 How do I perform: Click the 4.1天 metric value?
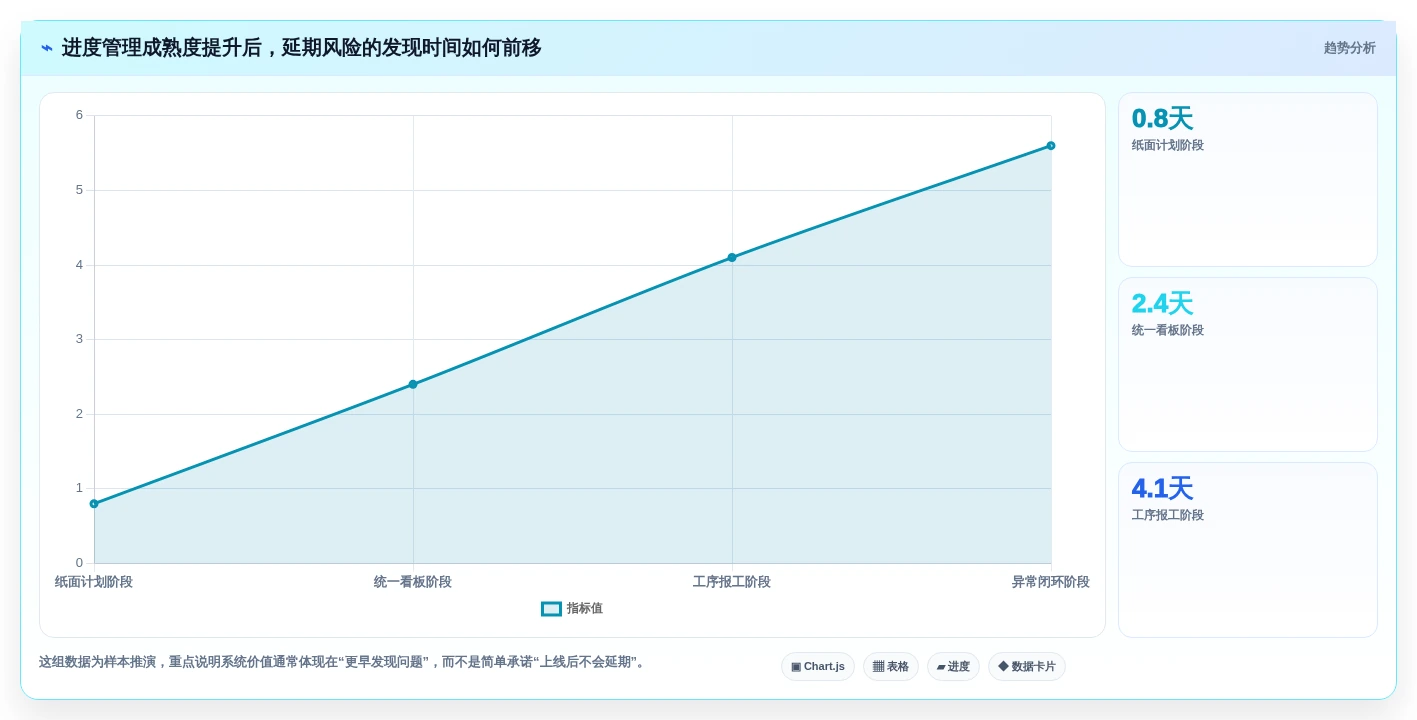tap(1162, 489)
